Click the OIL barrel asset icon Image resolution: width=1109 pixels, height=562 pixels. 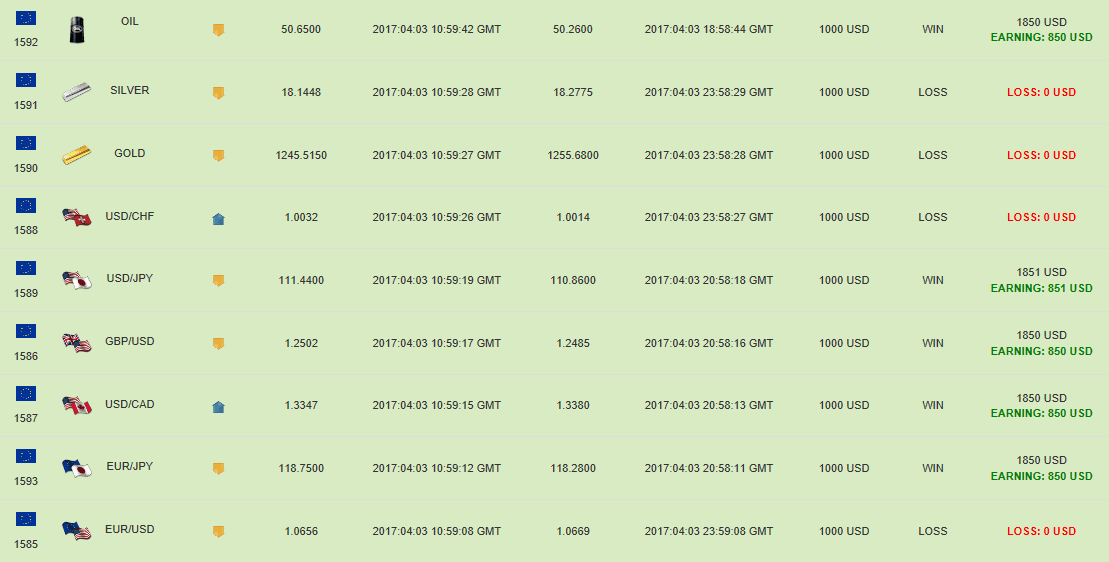pos(77,30)
